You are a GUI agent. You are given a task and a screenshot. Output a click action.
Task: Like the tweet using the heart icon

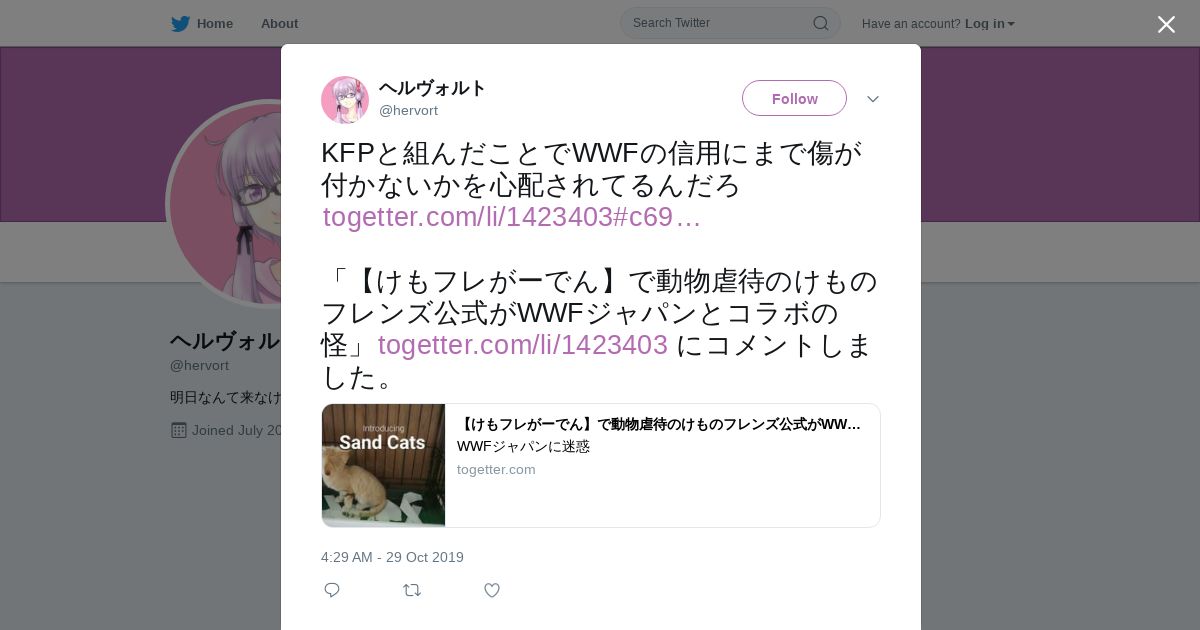click(x=492, y=590)
